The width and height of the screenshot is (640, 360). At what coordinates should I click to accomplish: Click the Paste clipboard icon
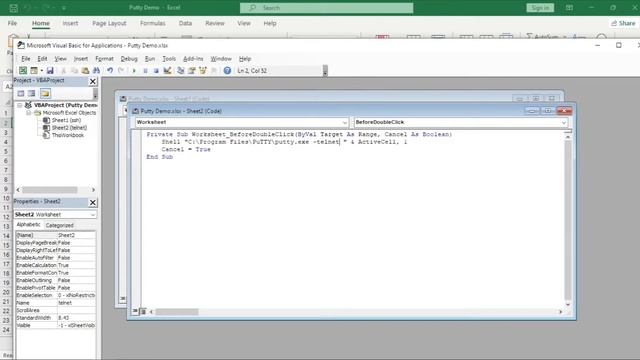(85, 71)
